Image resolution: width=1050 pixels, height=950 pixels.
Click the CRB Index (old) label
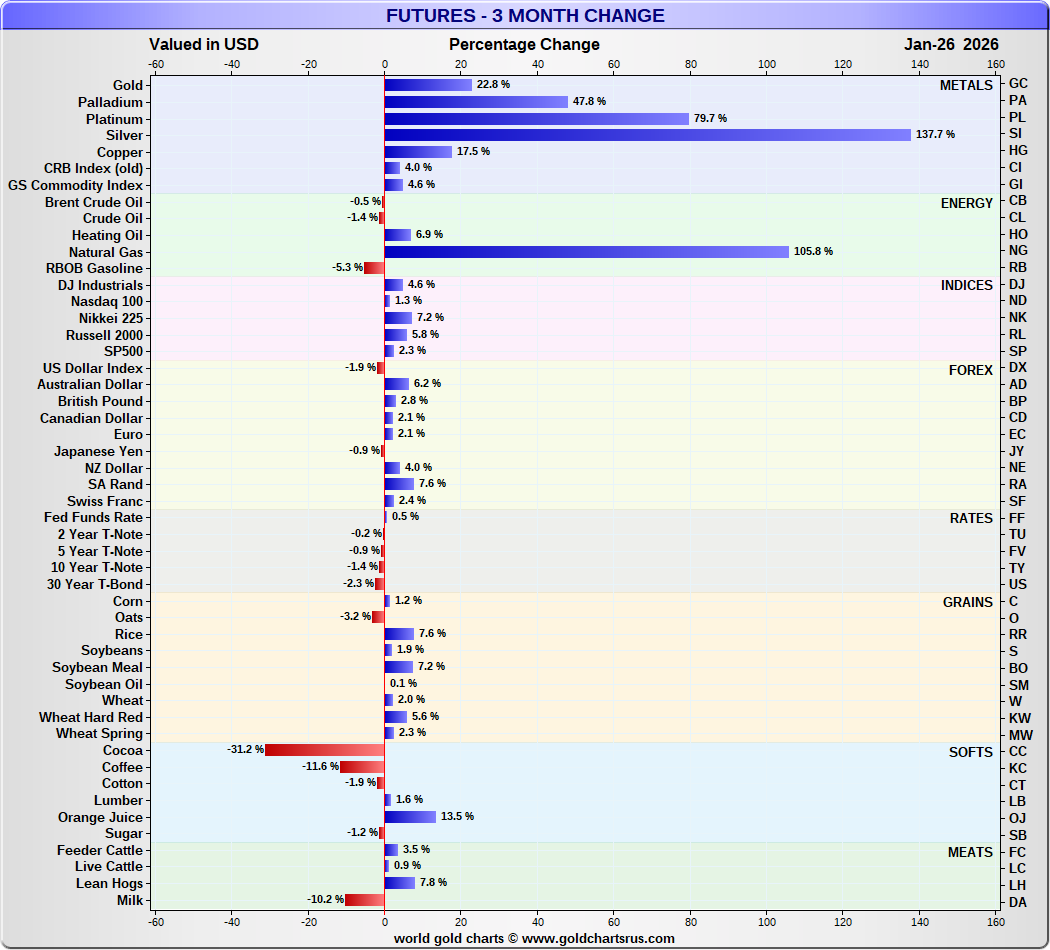click(93, 168)
